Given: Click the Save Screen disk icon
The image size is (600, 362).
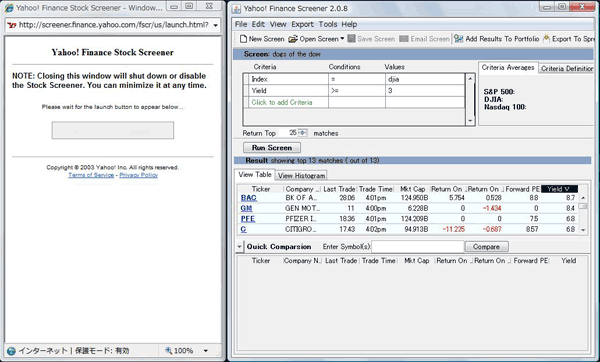Looking at the screenshot, I should point(351,39).
